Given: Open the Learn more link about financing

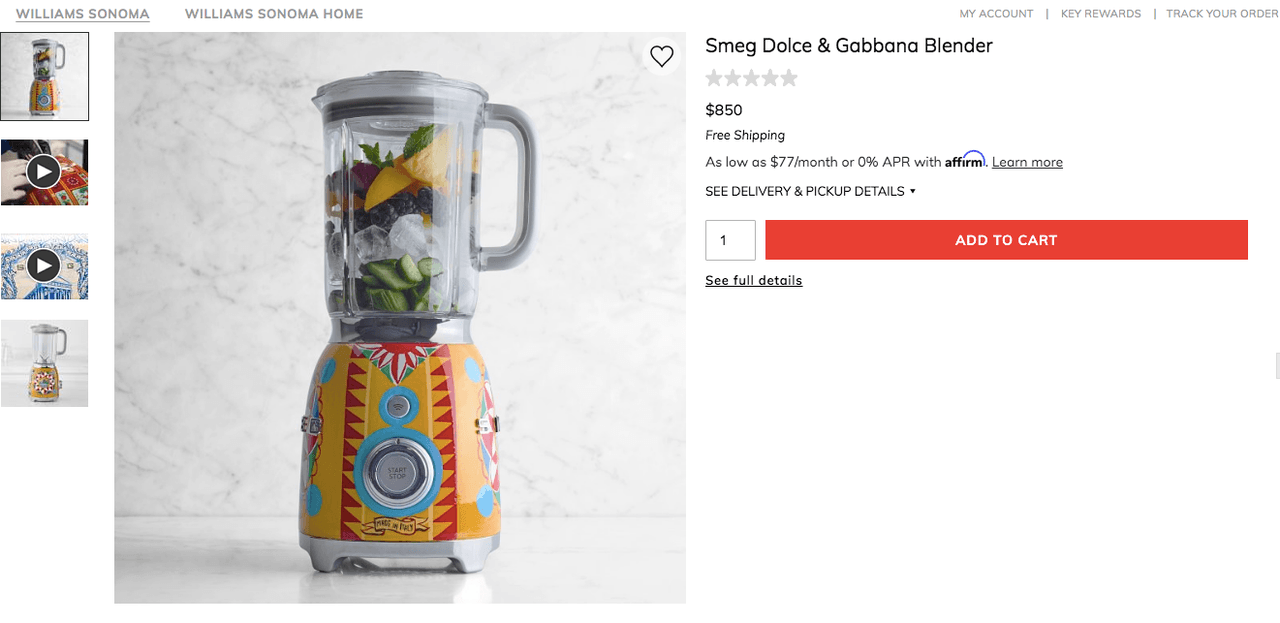Looking at the screenshot, I should pyautogui.click(x=1026, y=161).
